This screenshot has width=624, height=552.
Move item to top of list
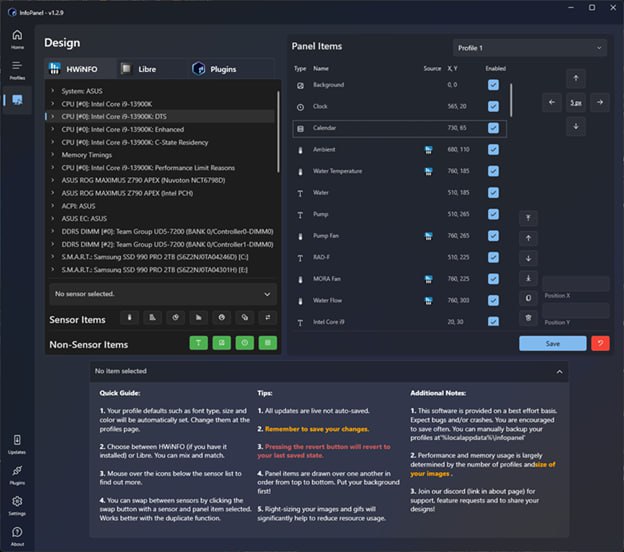pos(527,218)
